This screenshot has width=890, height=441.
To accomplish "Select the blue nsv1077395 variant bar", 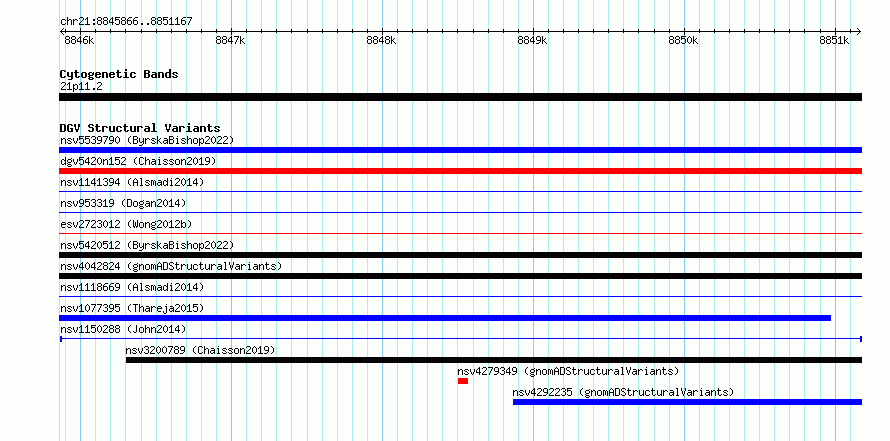I will (x=445, y=318).
